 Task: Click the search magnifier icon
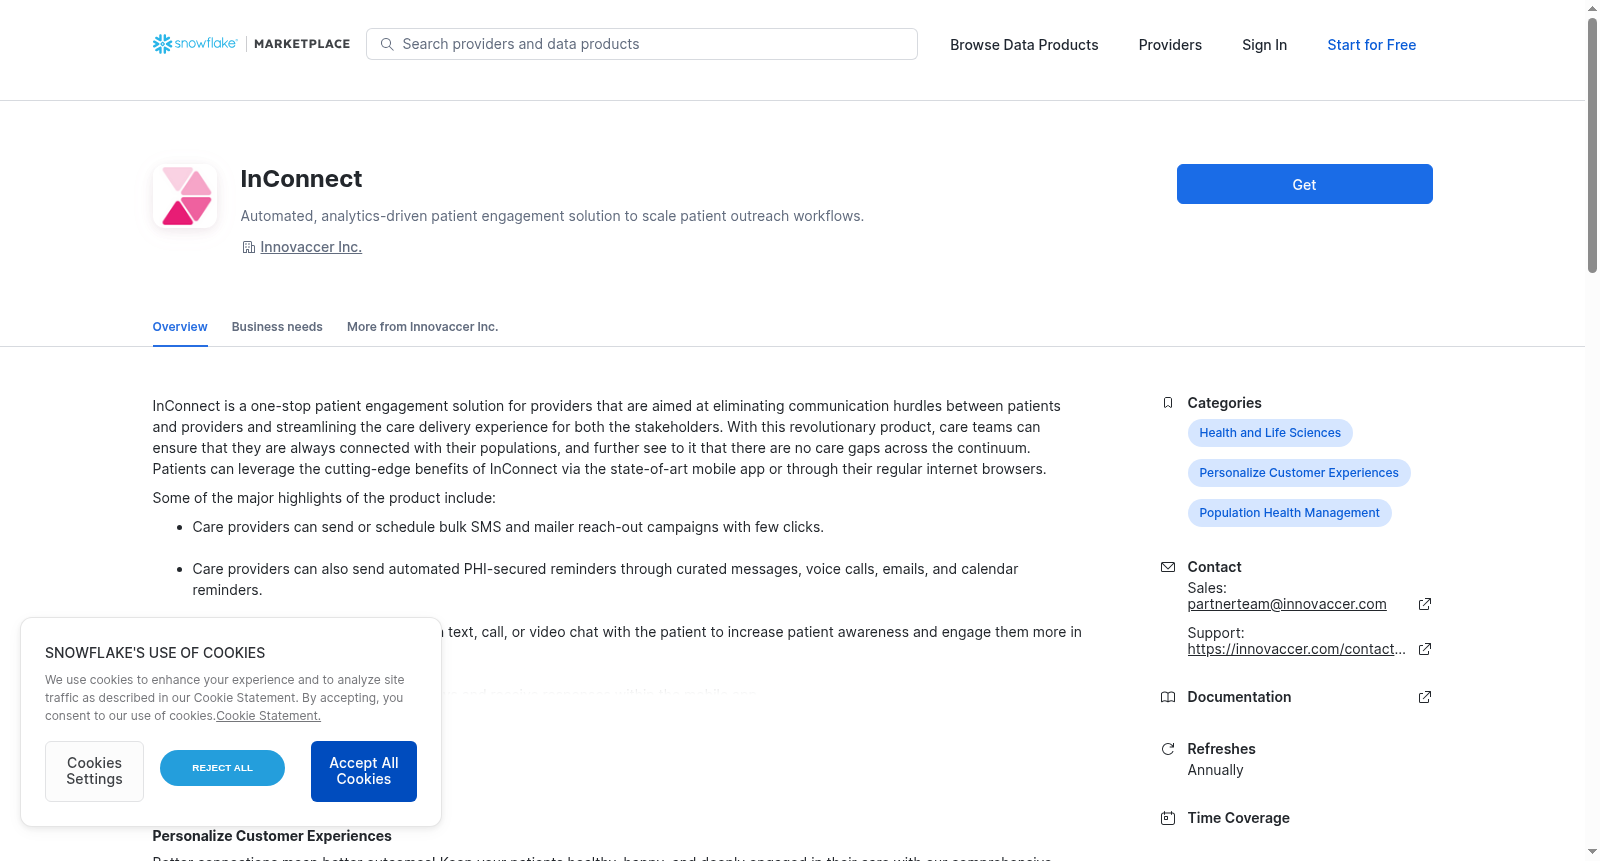pyautogui.click(x=387, y=44)
